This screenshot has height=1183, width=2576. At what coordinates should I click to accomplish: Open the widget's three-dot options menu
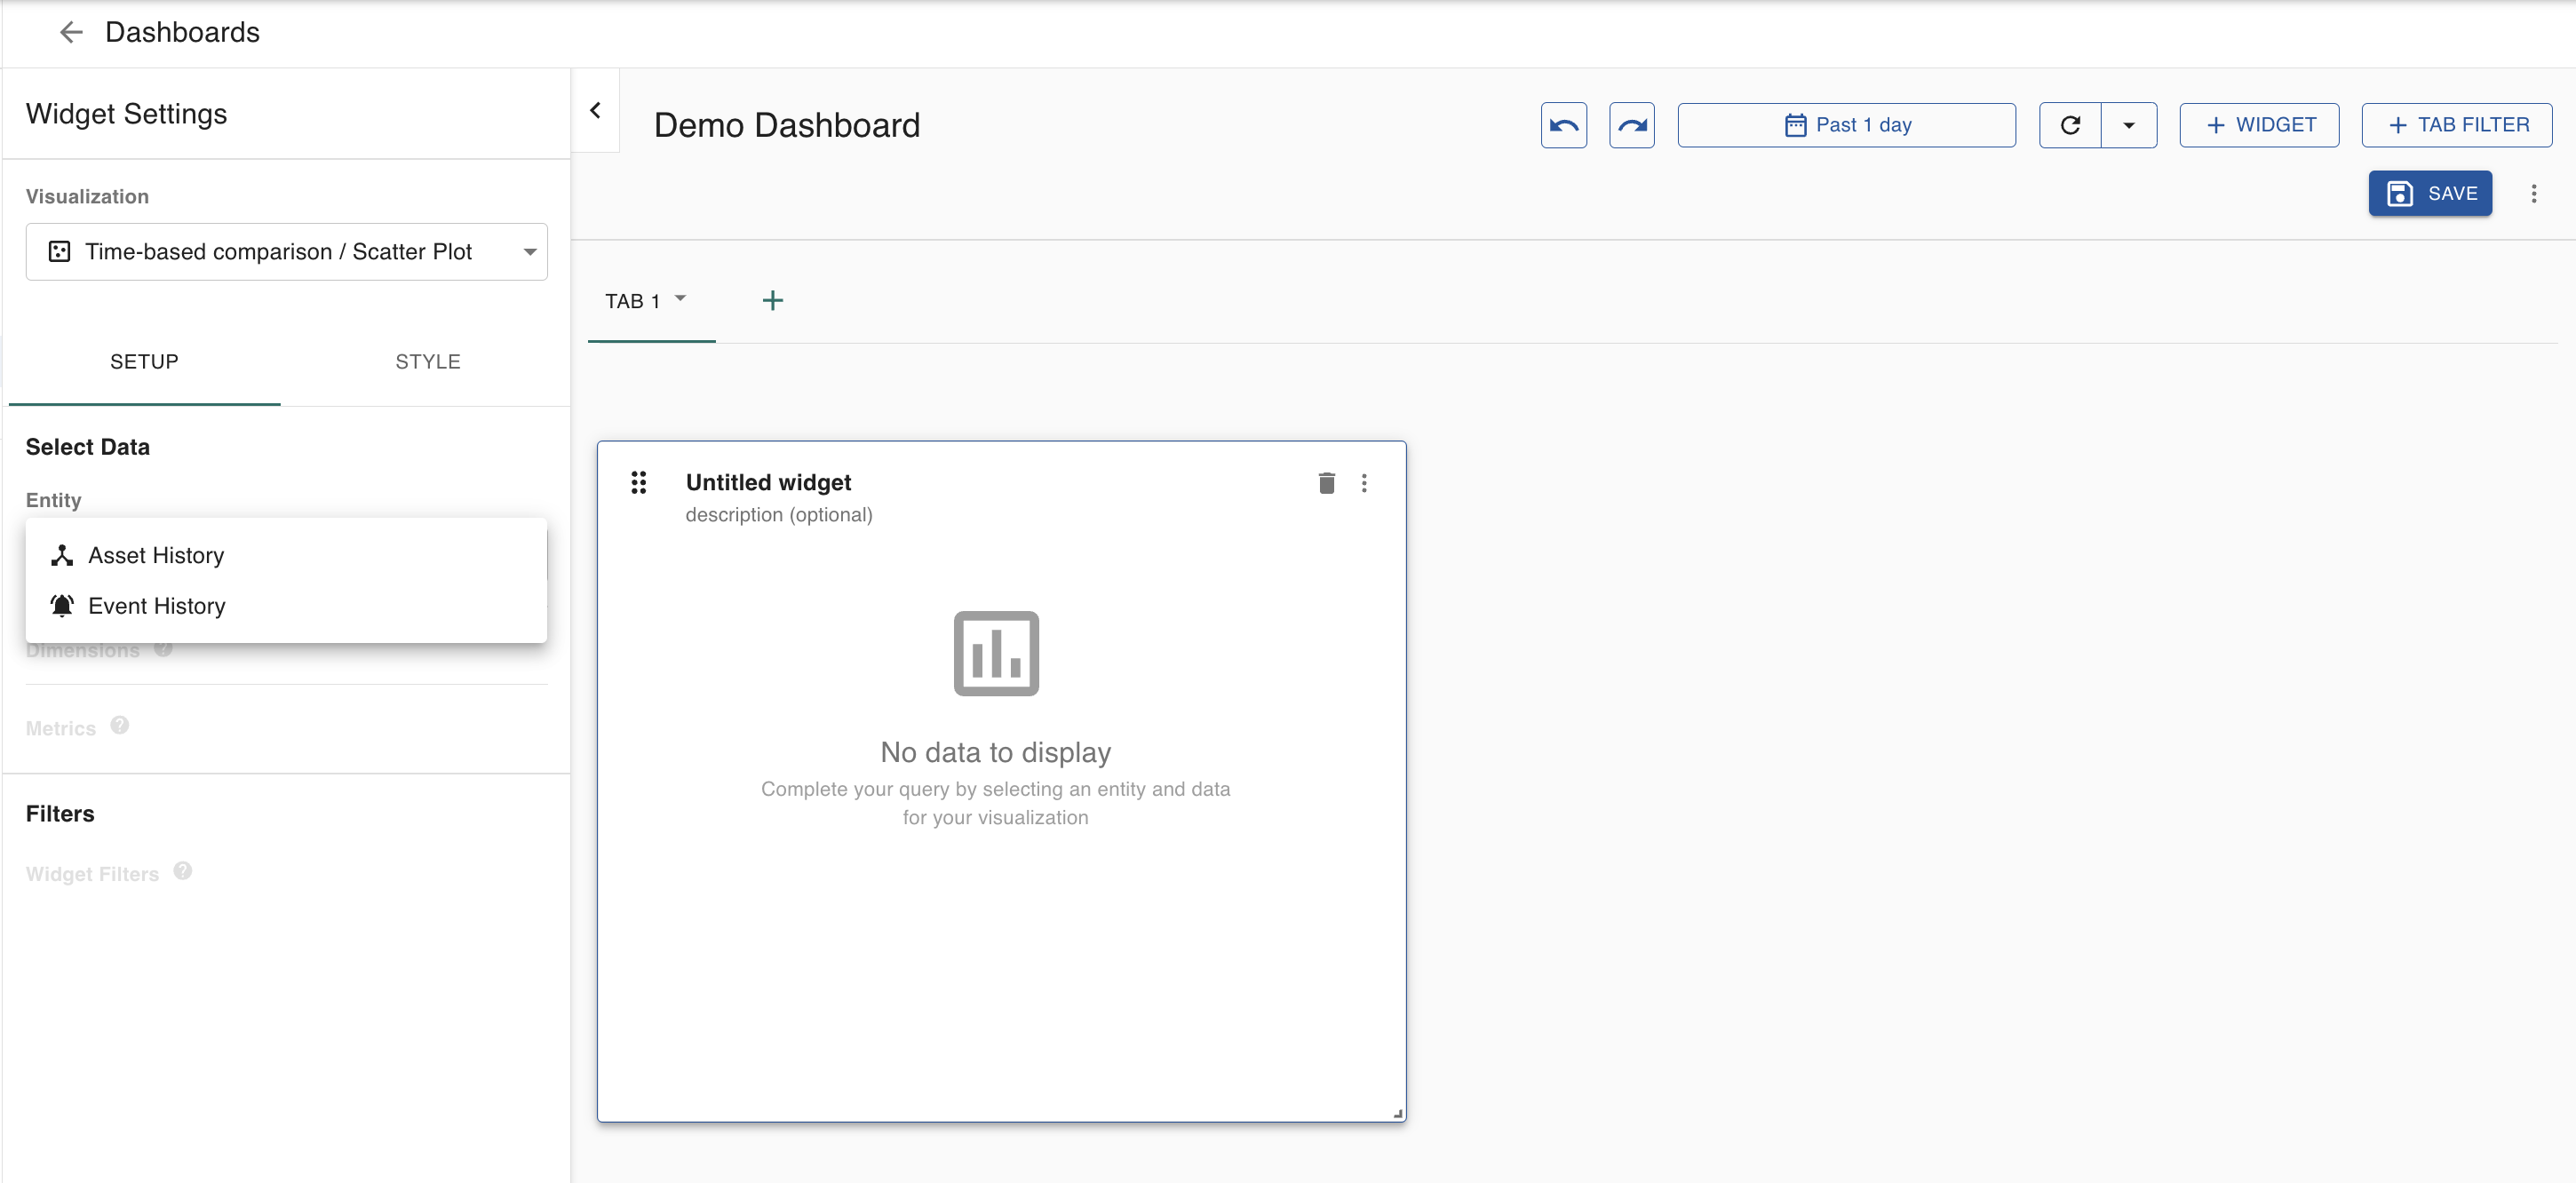click(1363, 483)
